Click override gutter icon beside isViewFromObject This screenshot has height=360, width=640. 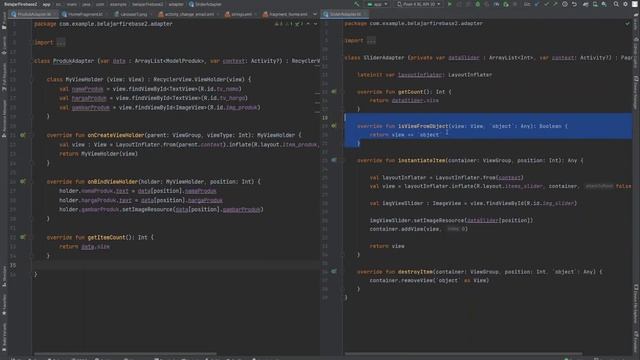coord(334,126)
